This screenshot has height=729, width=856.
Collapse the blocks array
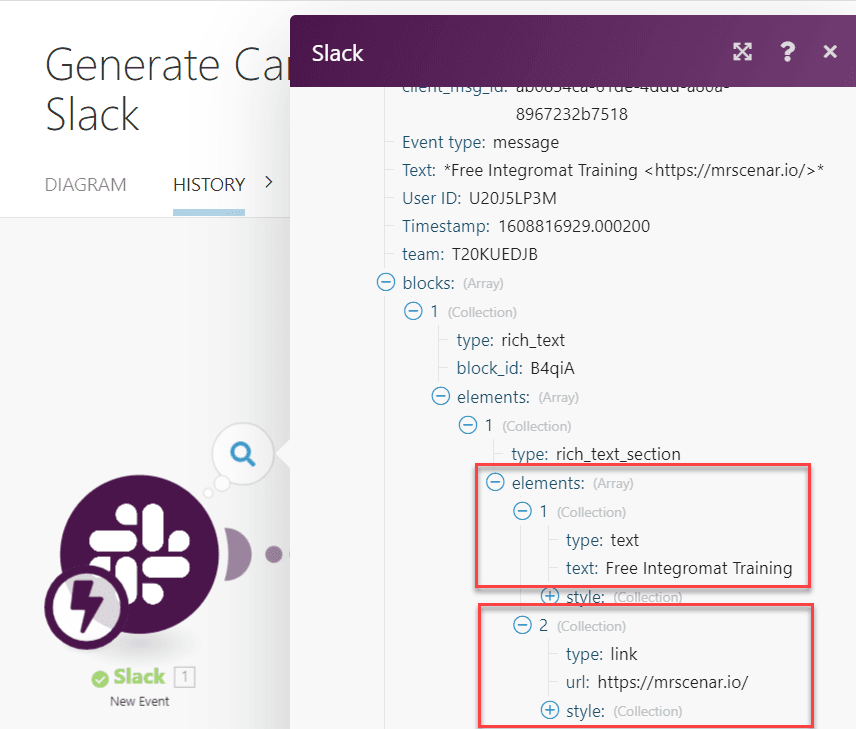click(x=385, y=283)
